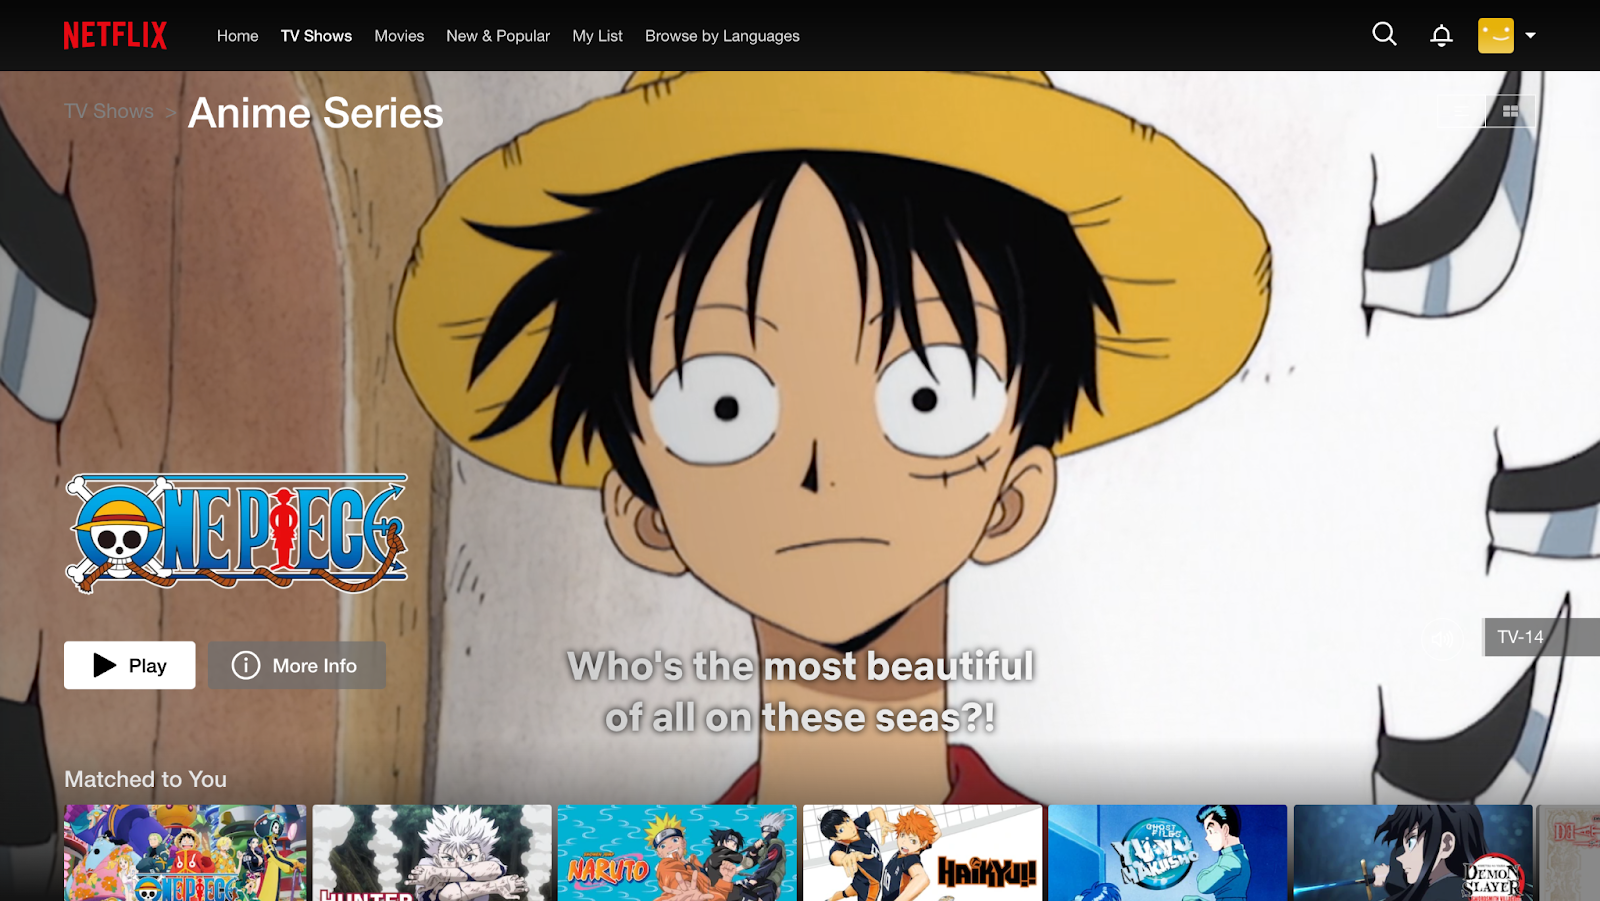Select the Haikyu!! thumbnail
Image resolution: width=1600 pixels, height=901 pixels.
pyautogui.click(x=922, y=853)
